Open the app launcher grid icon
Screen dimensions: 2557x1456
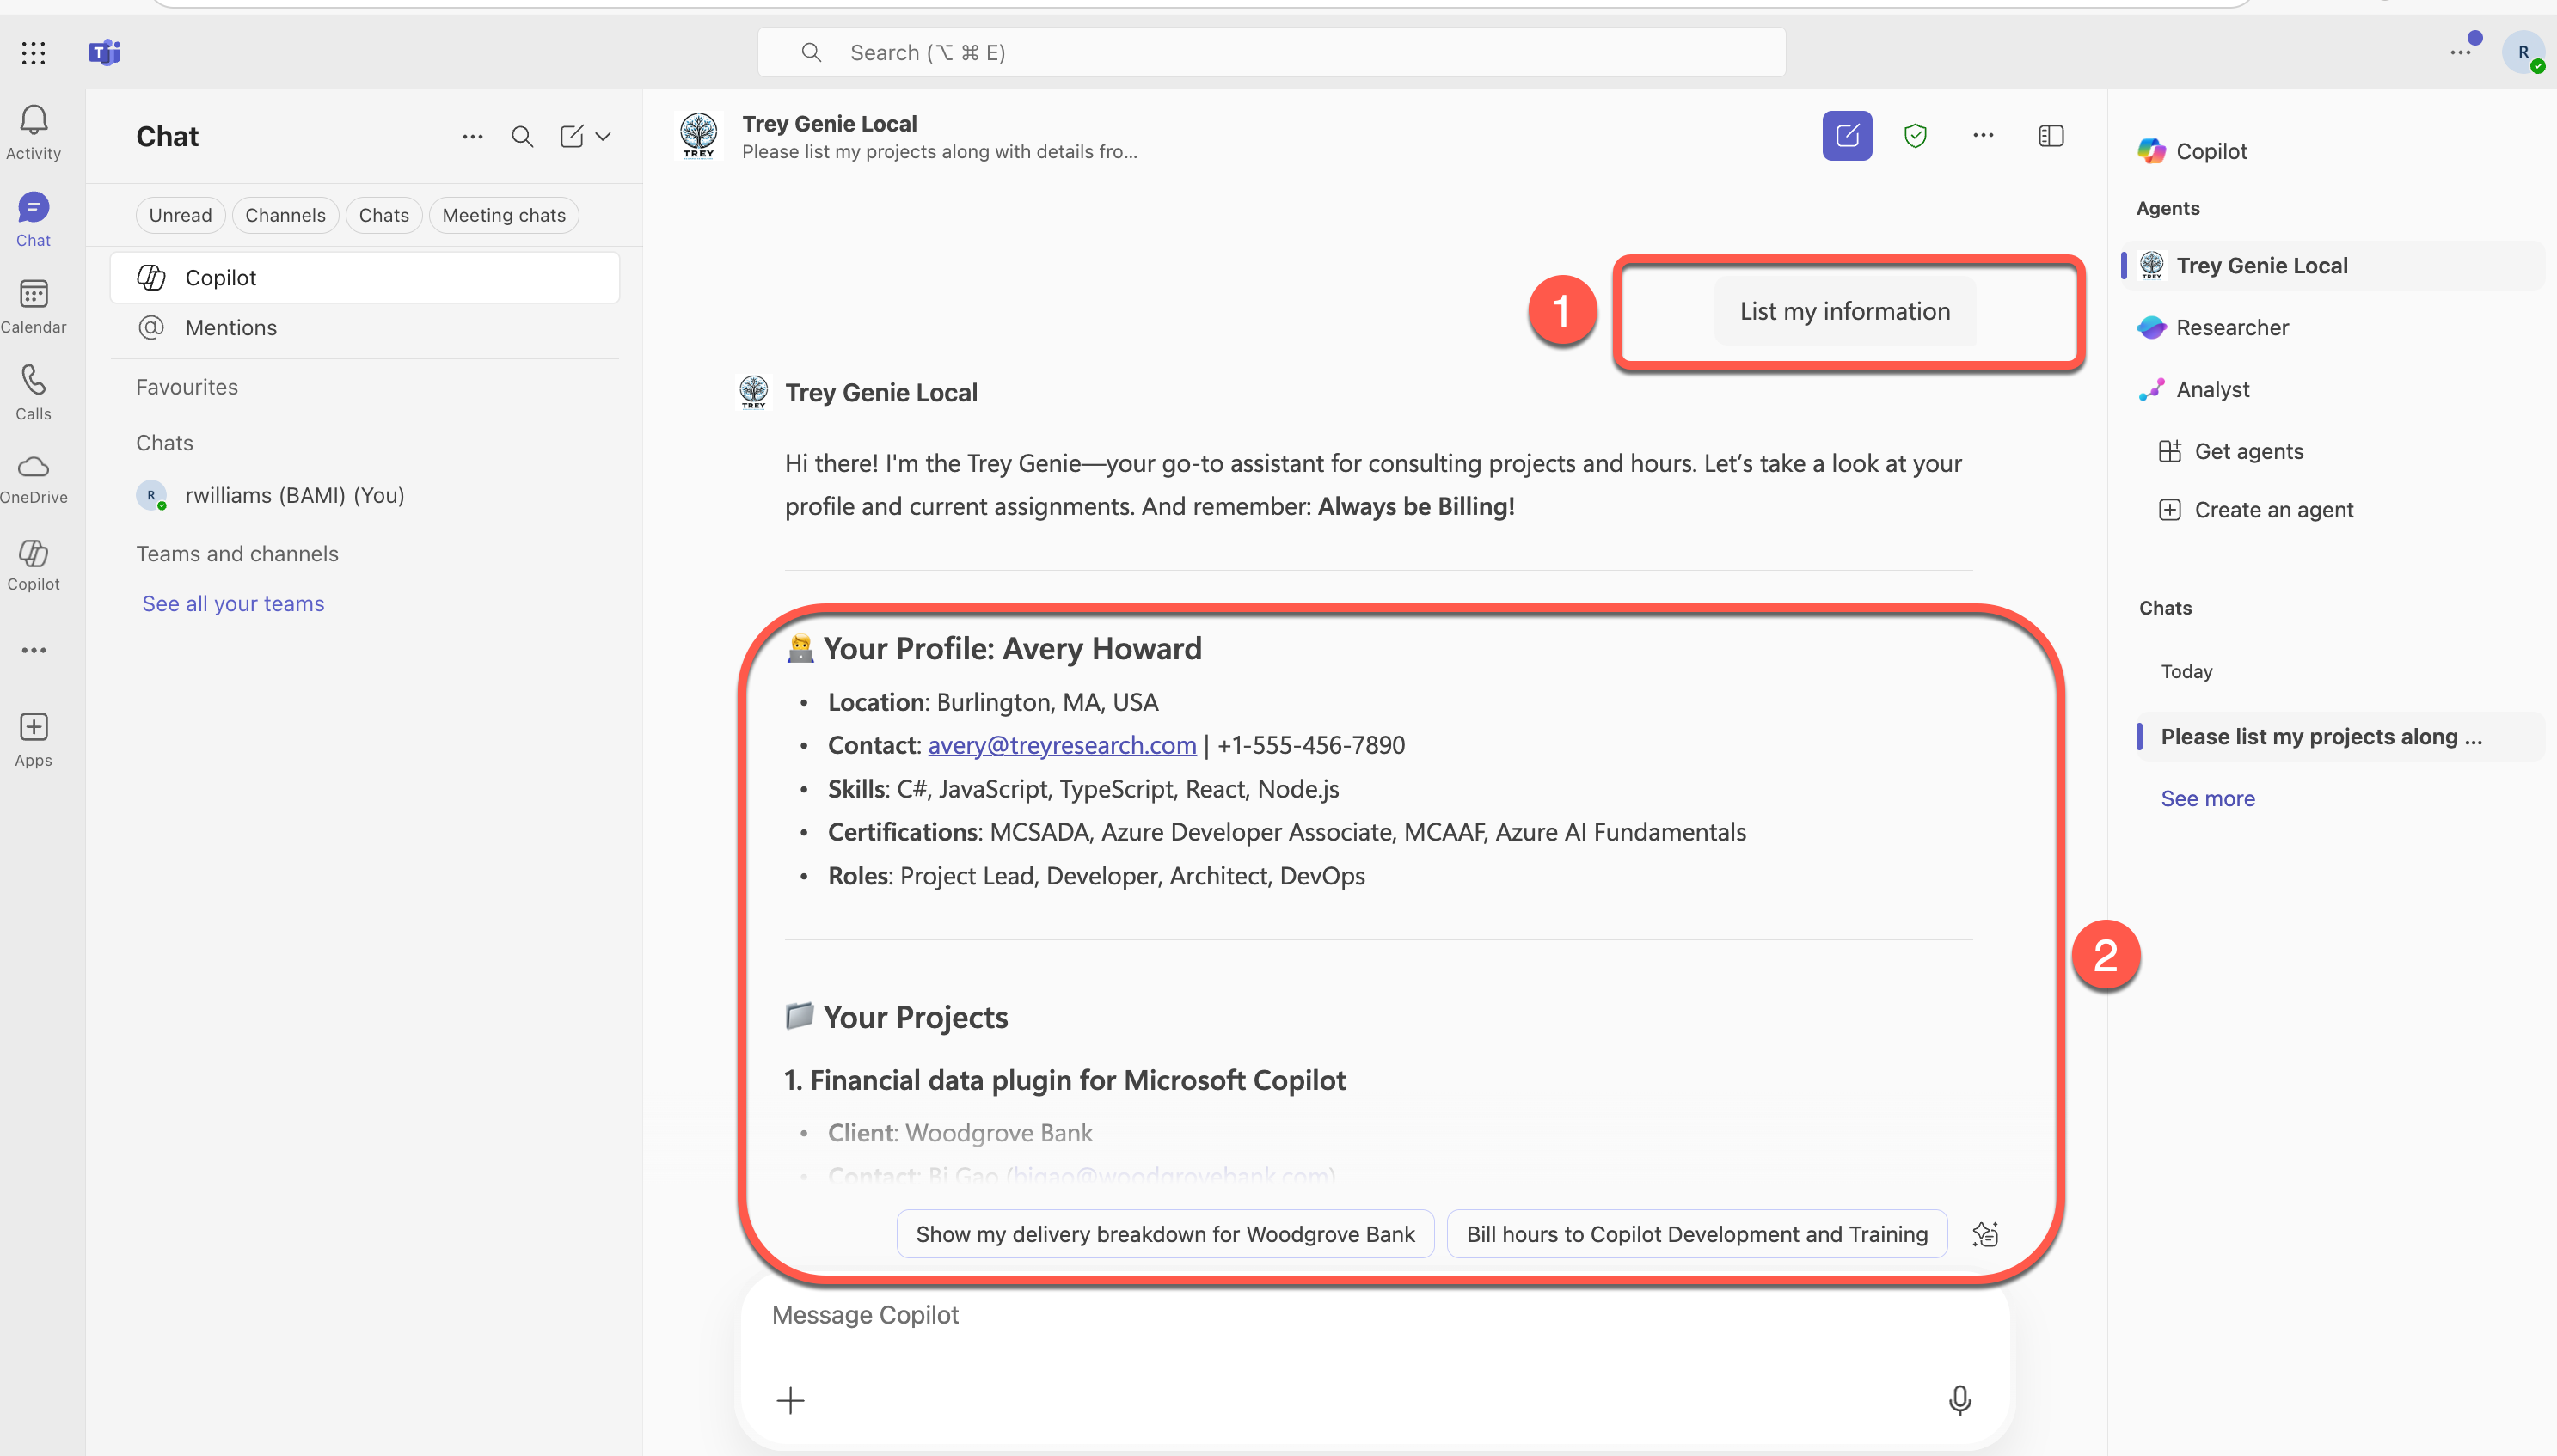tap(34, 53)
